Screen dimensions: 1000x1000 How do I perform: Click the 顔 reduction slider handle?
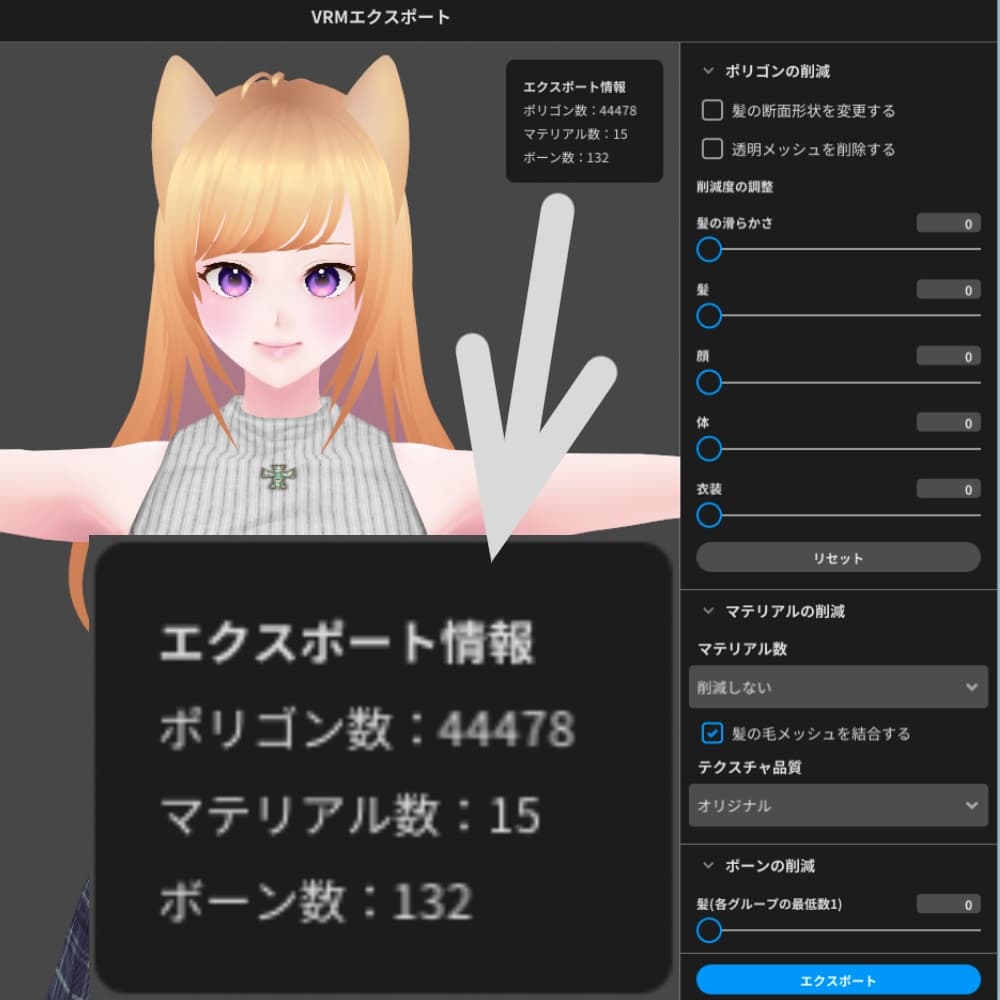(709, 383)
